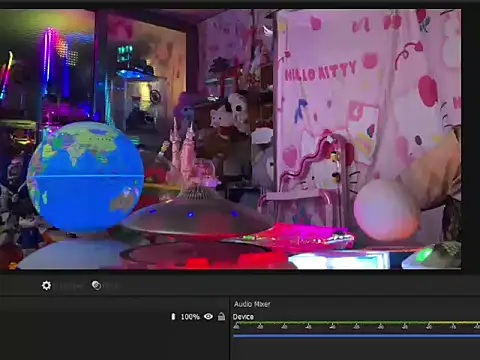The height and width of the screenshot is (360, 480).
Task: Click the '100%' battery level text
Action: pyautogui.click(x=190, y=317)
